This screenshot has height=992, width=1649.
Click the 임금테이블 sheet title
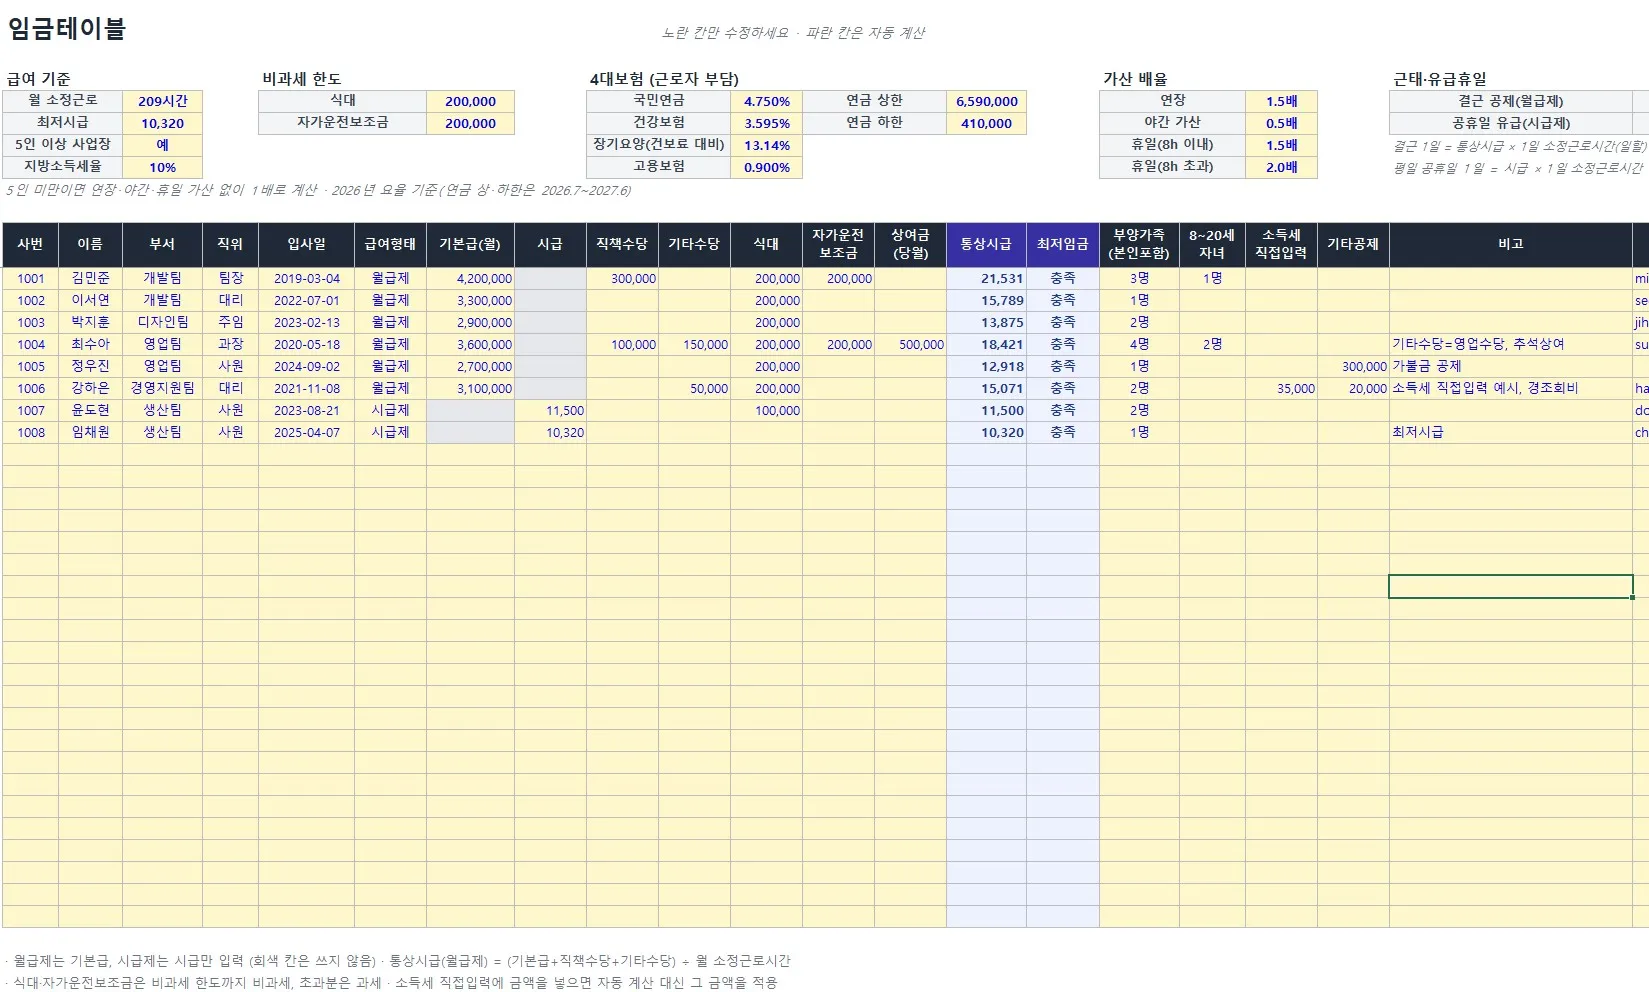(x=66, y=29)
